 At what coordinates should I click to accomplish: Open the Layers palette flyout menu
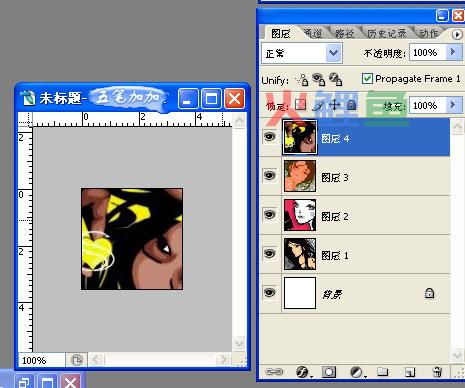pos(457,34)
